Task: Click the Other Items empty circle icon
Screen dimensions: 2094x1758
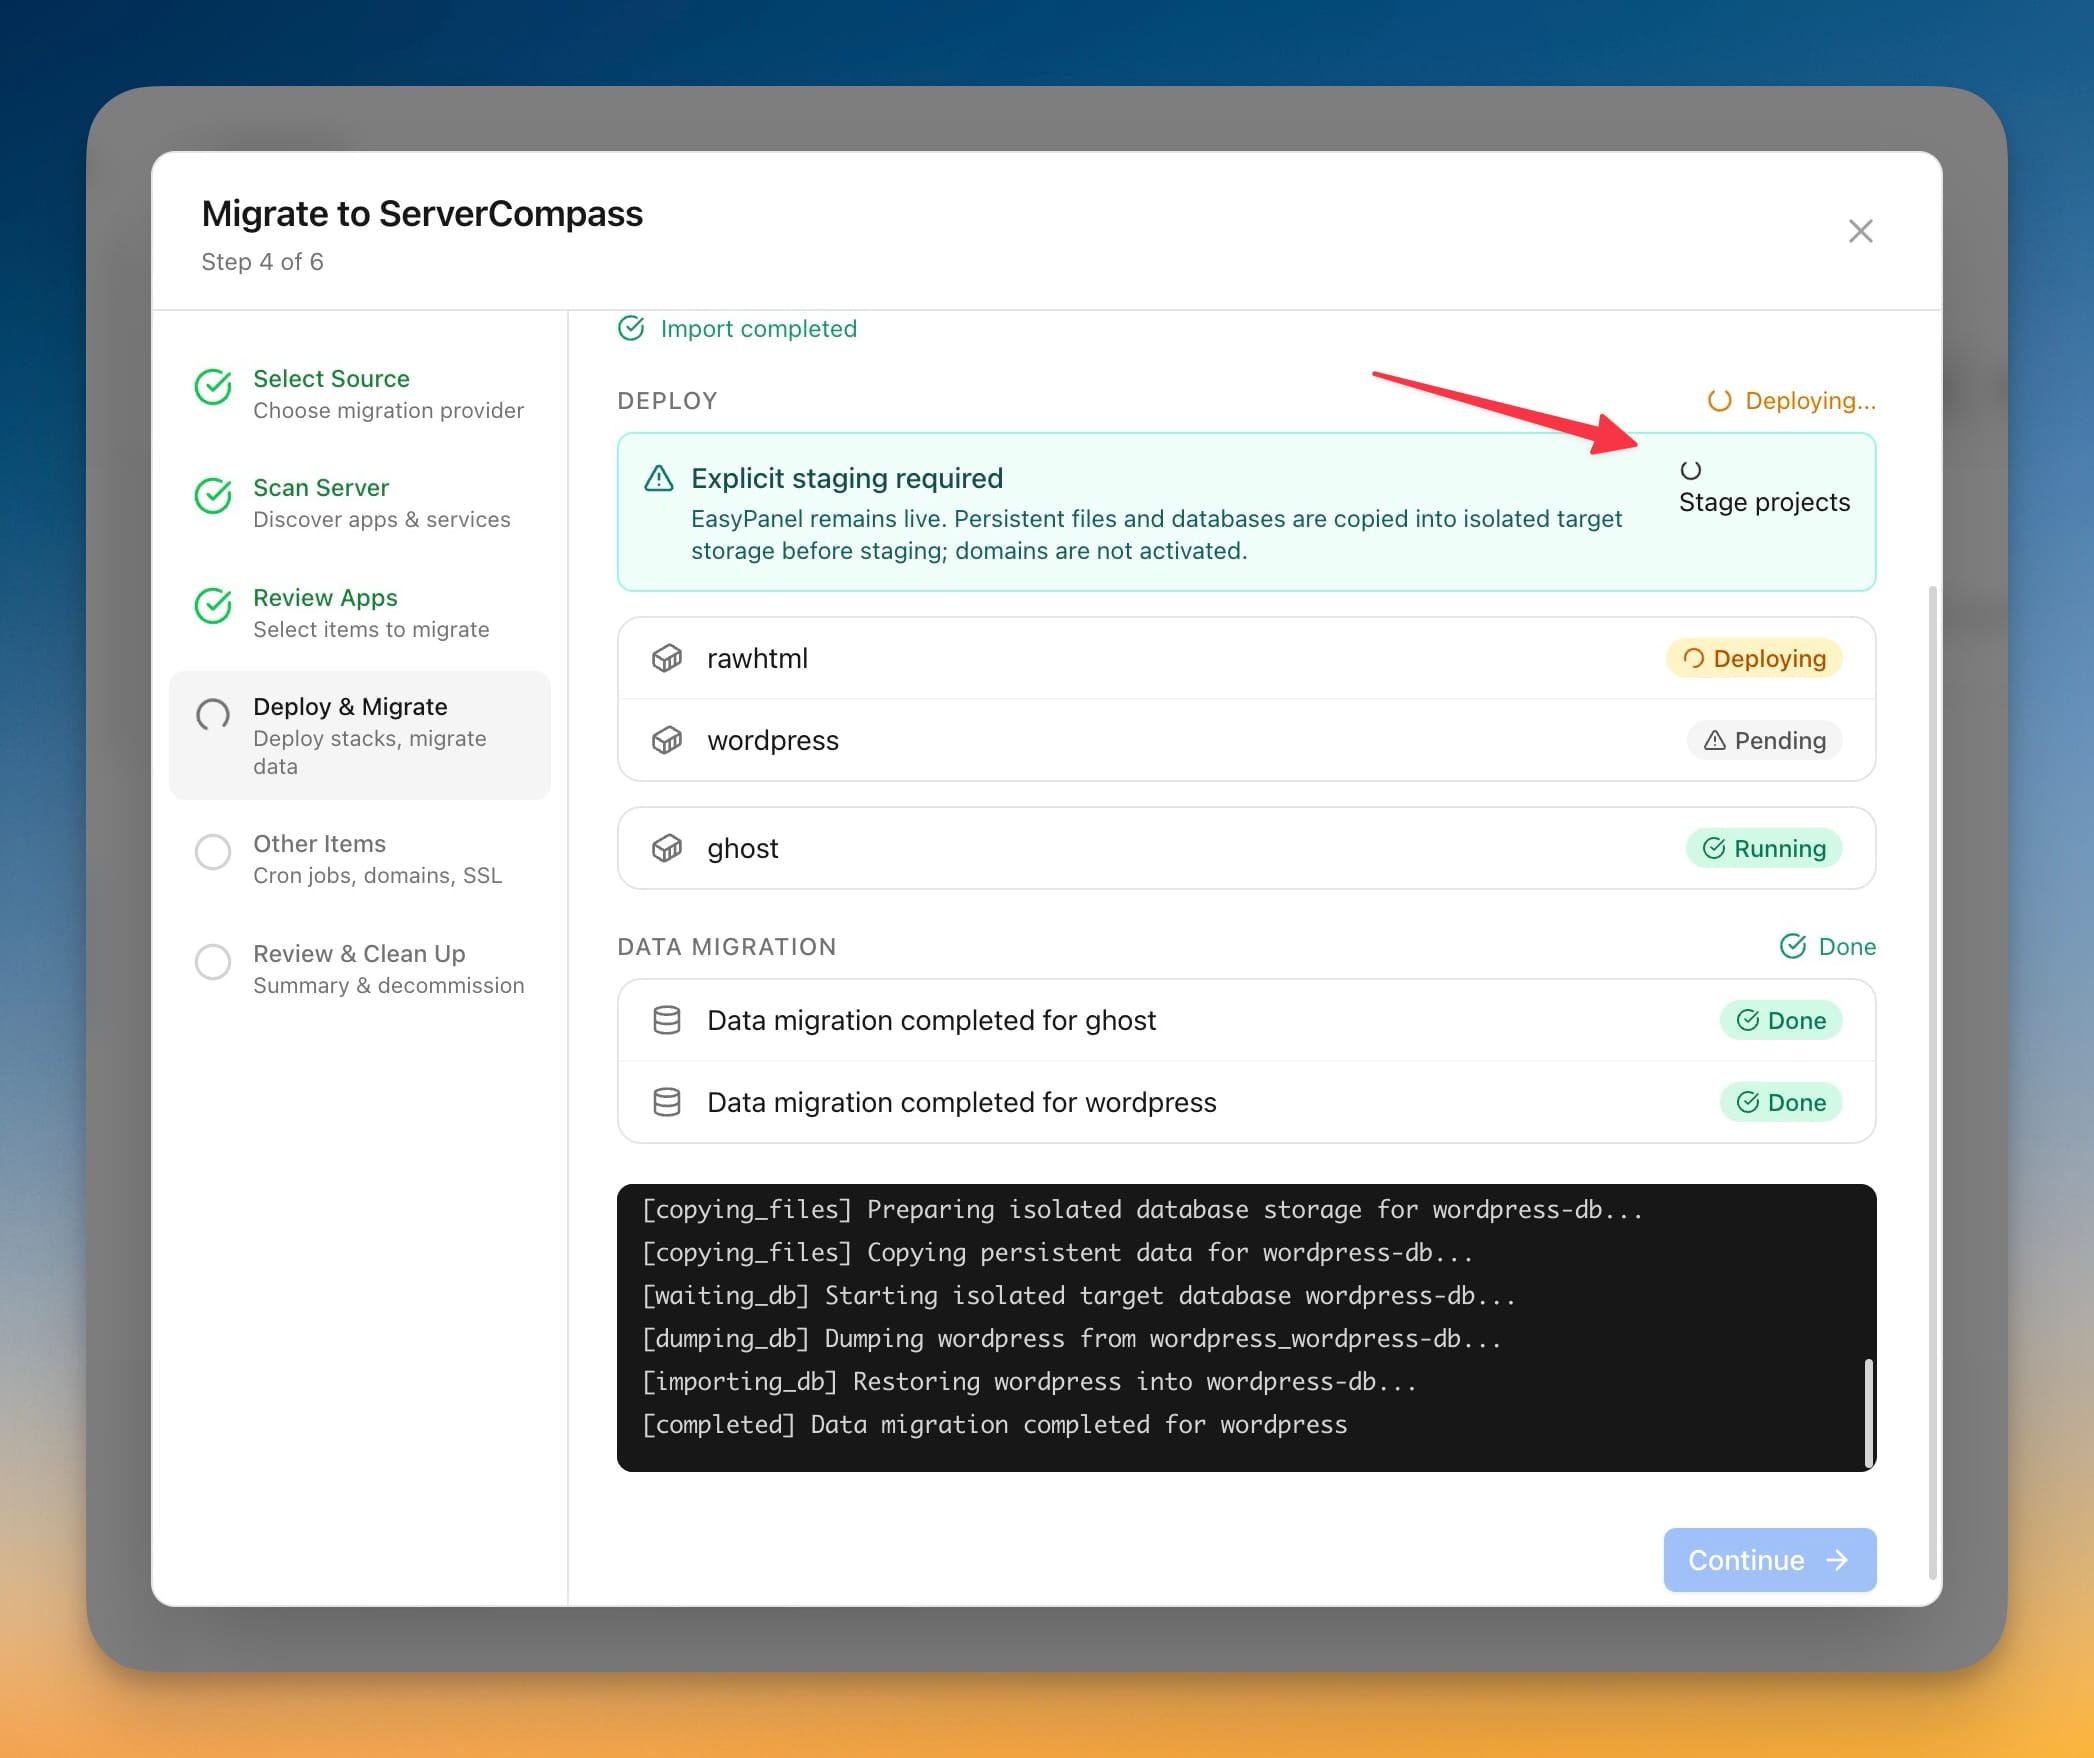Action: [x=213, y=852]
